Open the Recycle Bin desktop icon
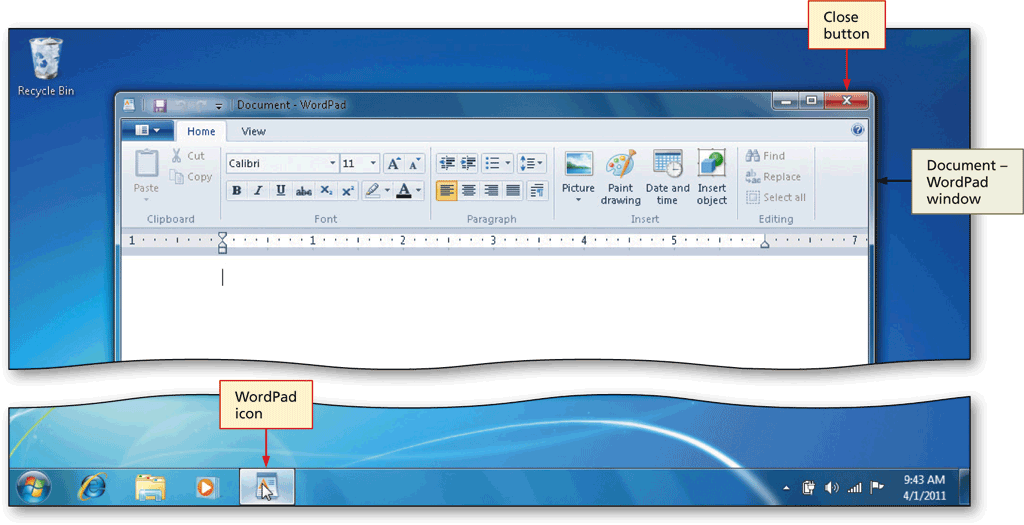The height and width of the screenshot is (525, 1024). [46, 67]
